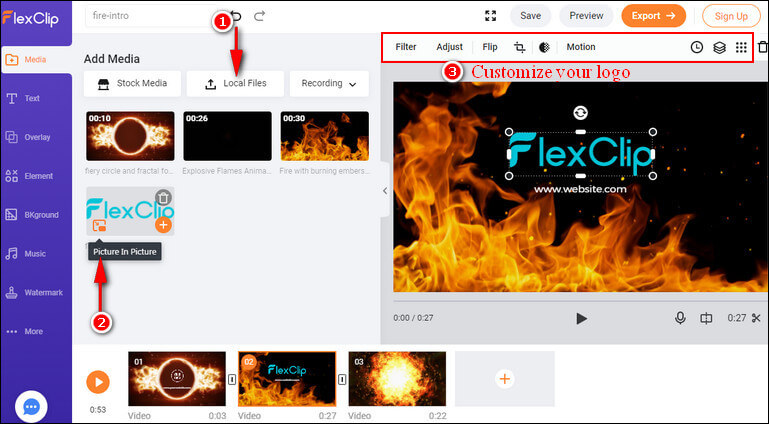Select storyboard clip 02 with FlexClip logo

coord(287,378)
